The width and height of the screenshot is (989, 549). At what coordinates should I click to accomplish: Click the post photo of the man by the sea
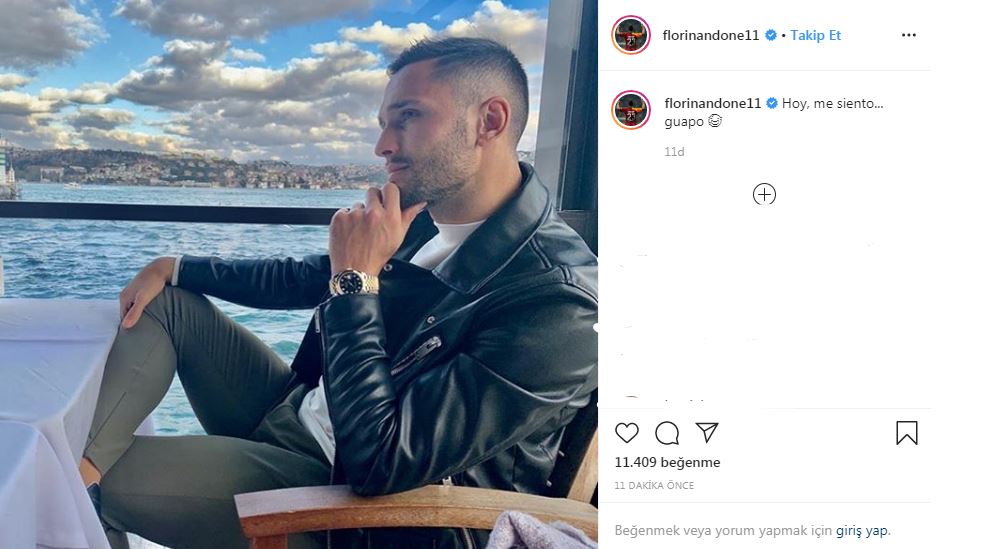(x=299, y=274)
